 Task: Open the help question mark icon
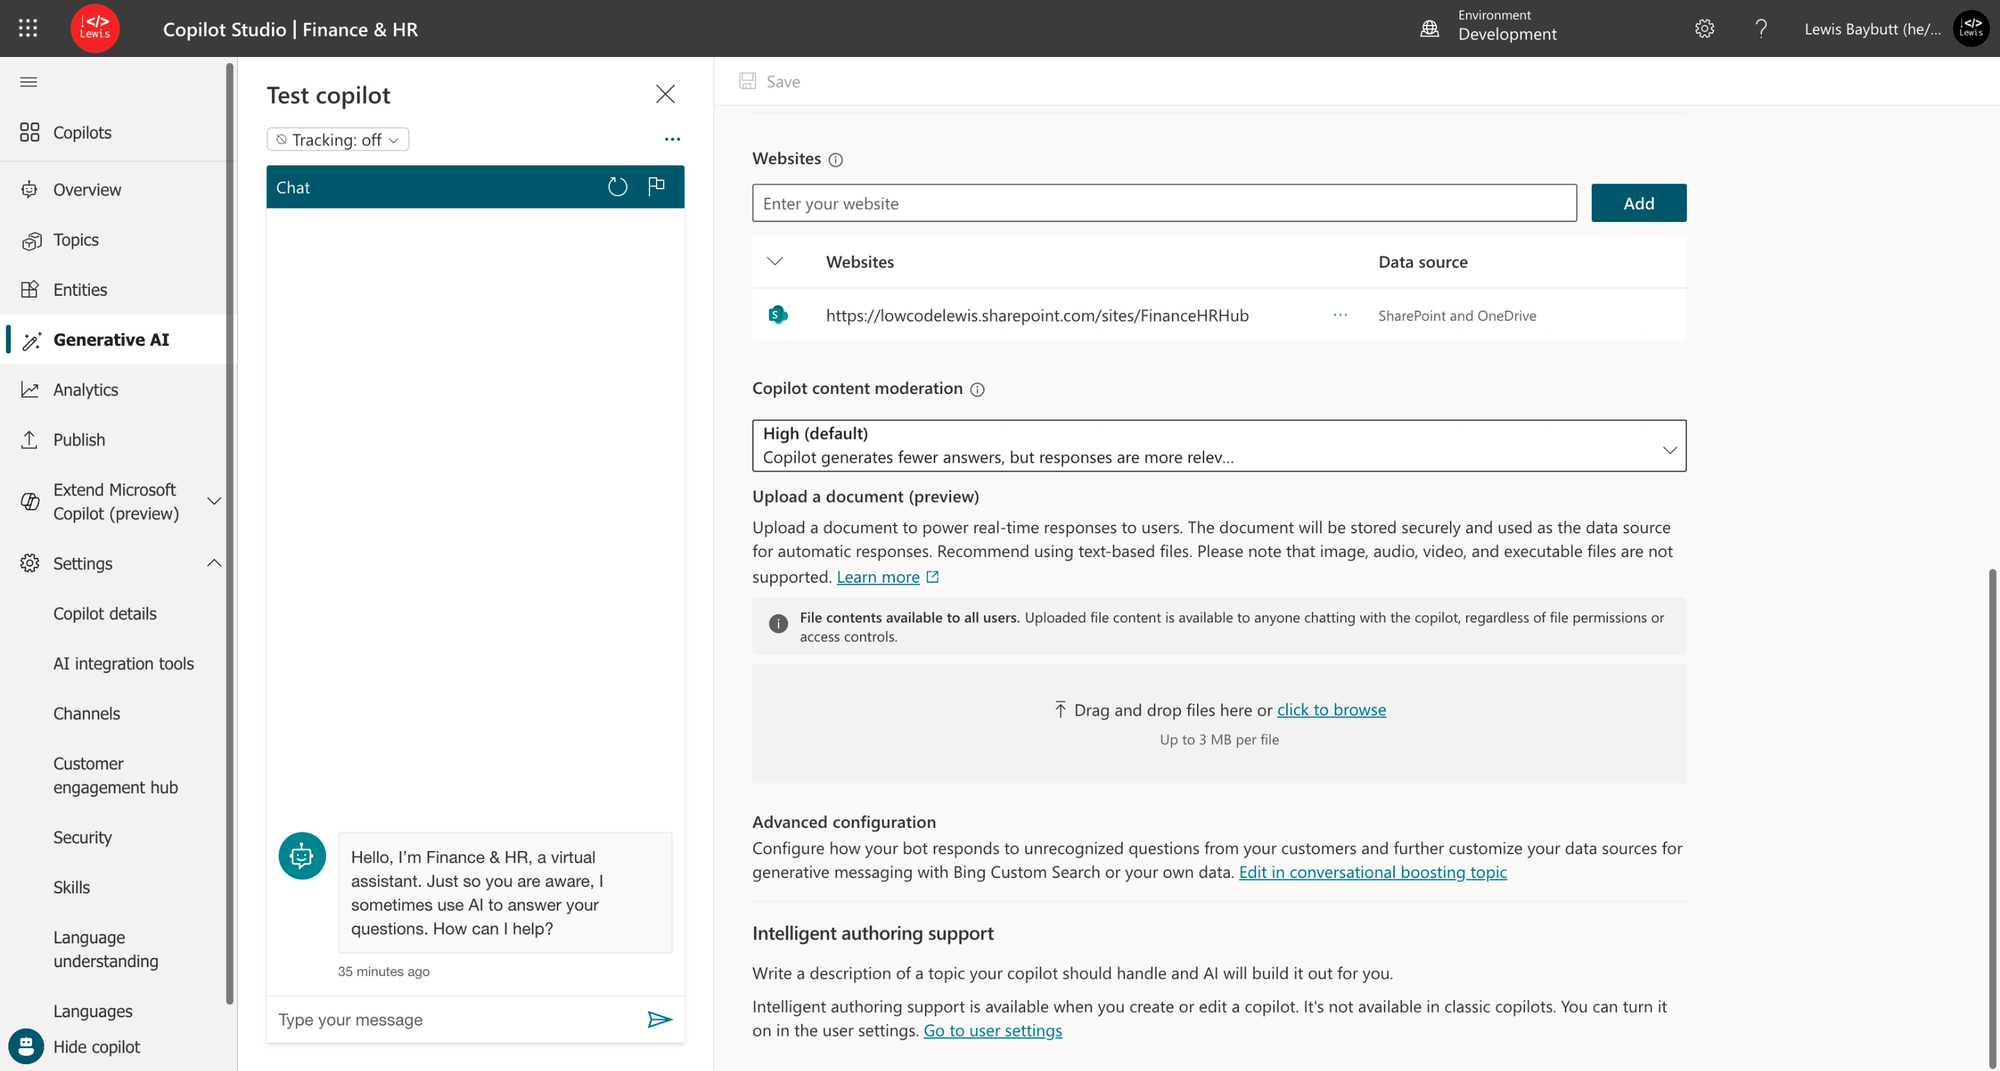click(x=1761, y=29)
